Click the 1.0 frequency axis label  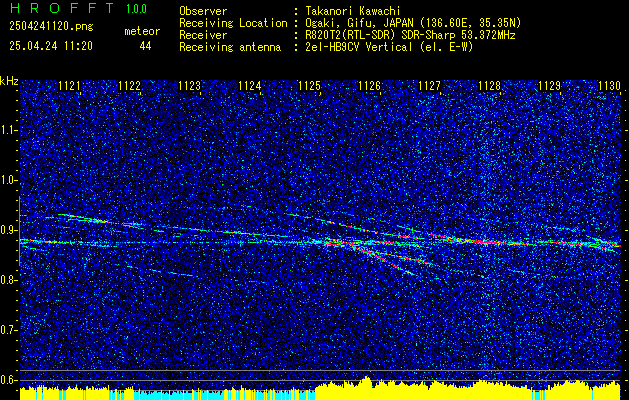[7, 181]
